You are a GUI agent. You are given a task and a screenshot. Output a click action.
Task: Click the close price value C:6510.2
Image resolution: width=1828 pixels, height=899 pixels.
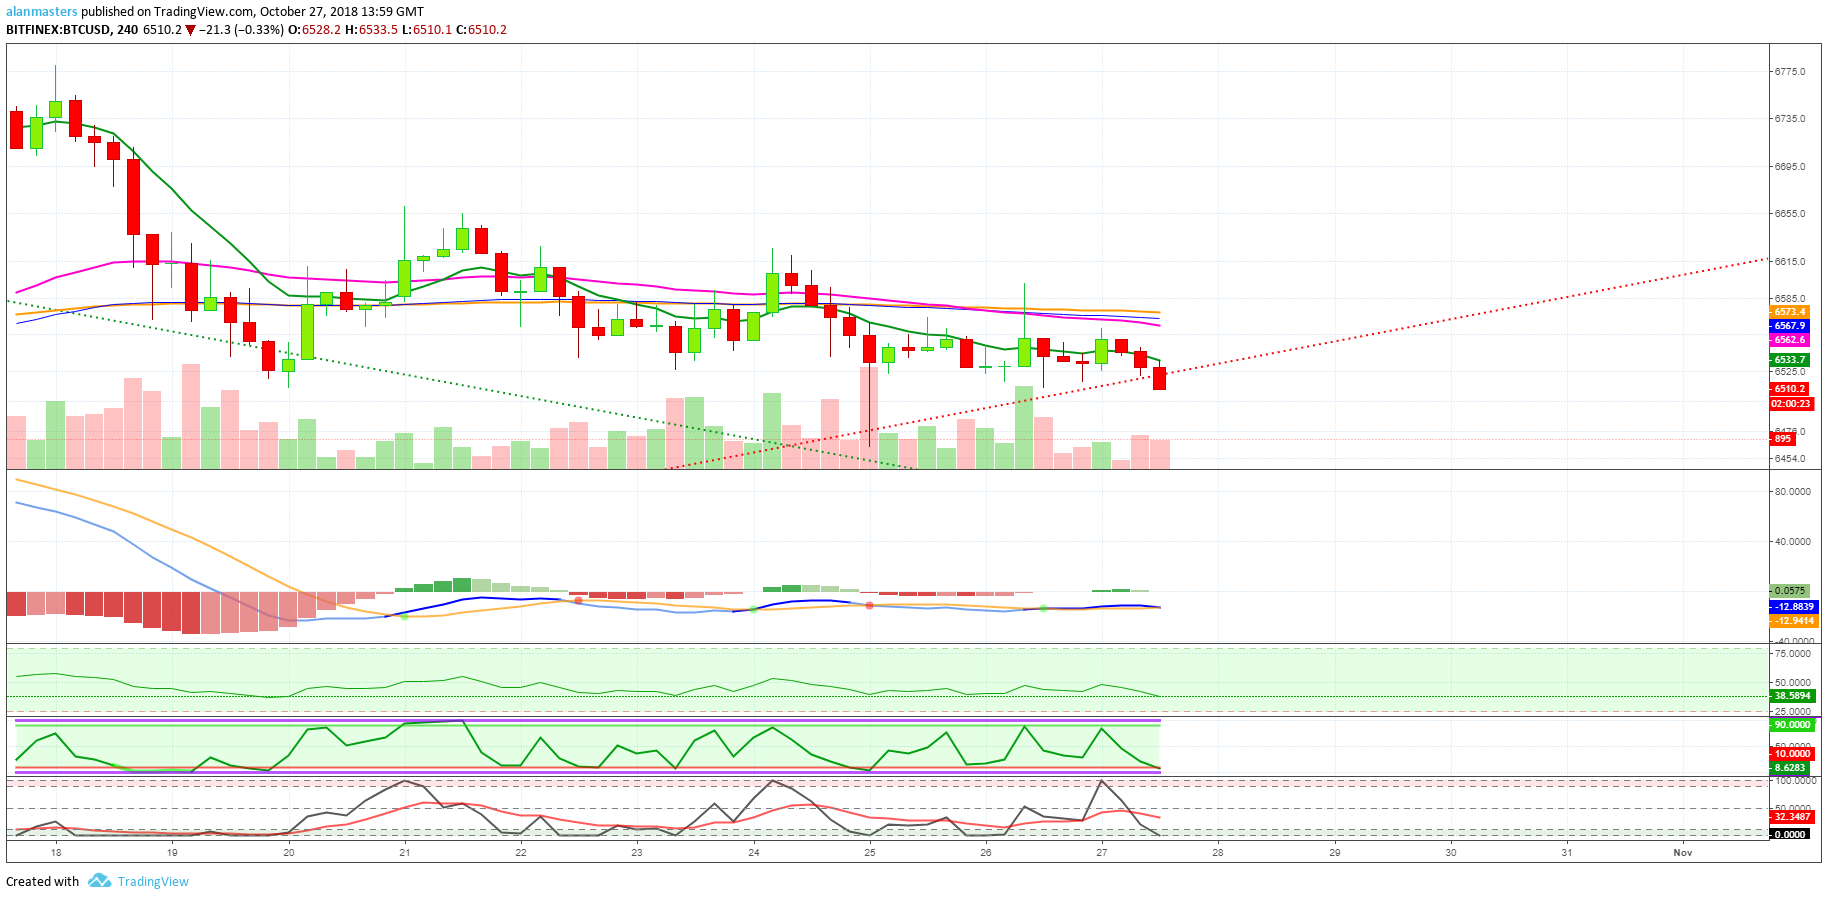point(481,30)
